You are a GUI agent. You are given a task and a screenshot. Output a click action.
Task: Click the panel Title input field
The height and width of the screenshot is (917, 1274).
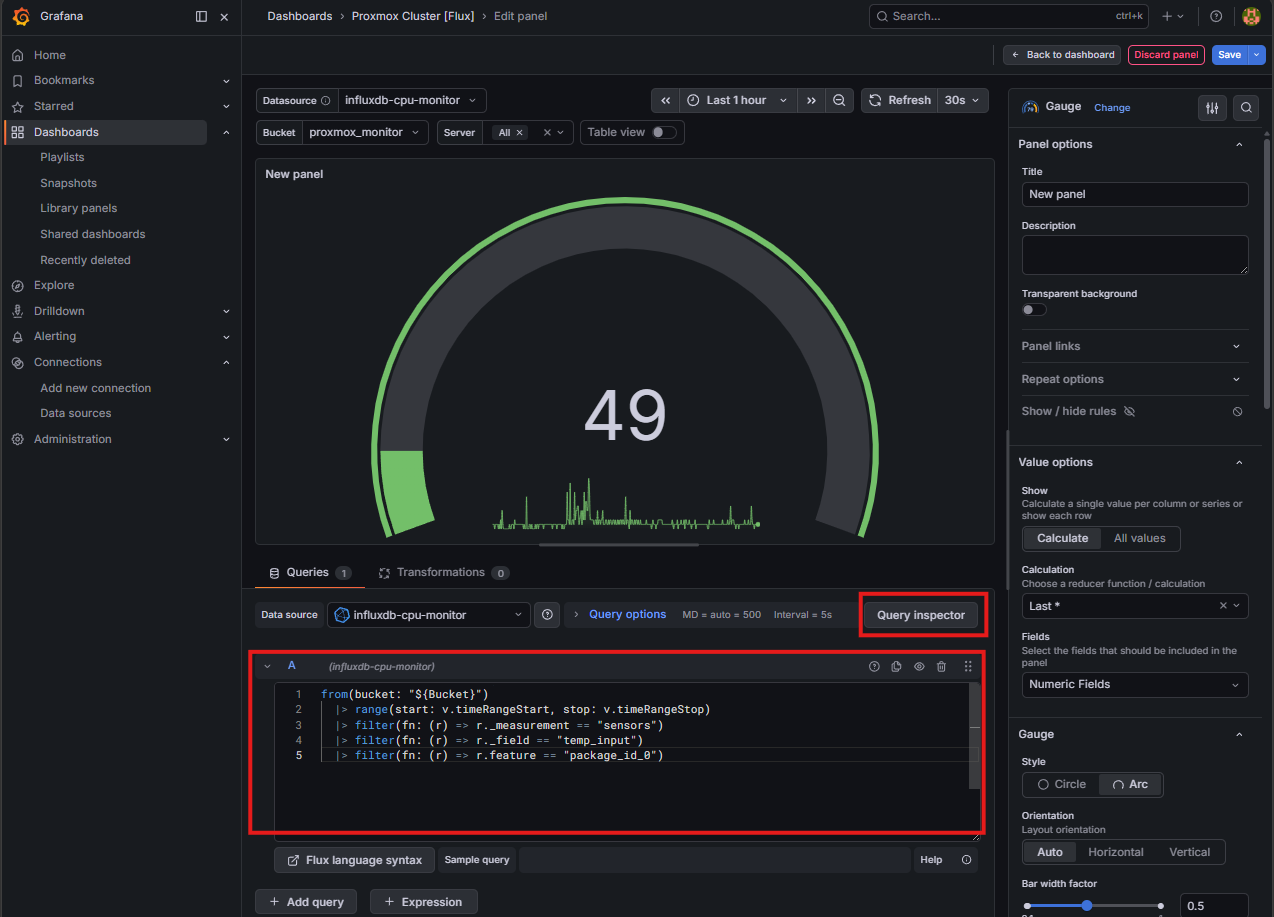[x=1135, y=194]
